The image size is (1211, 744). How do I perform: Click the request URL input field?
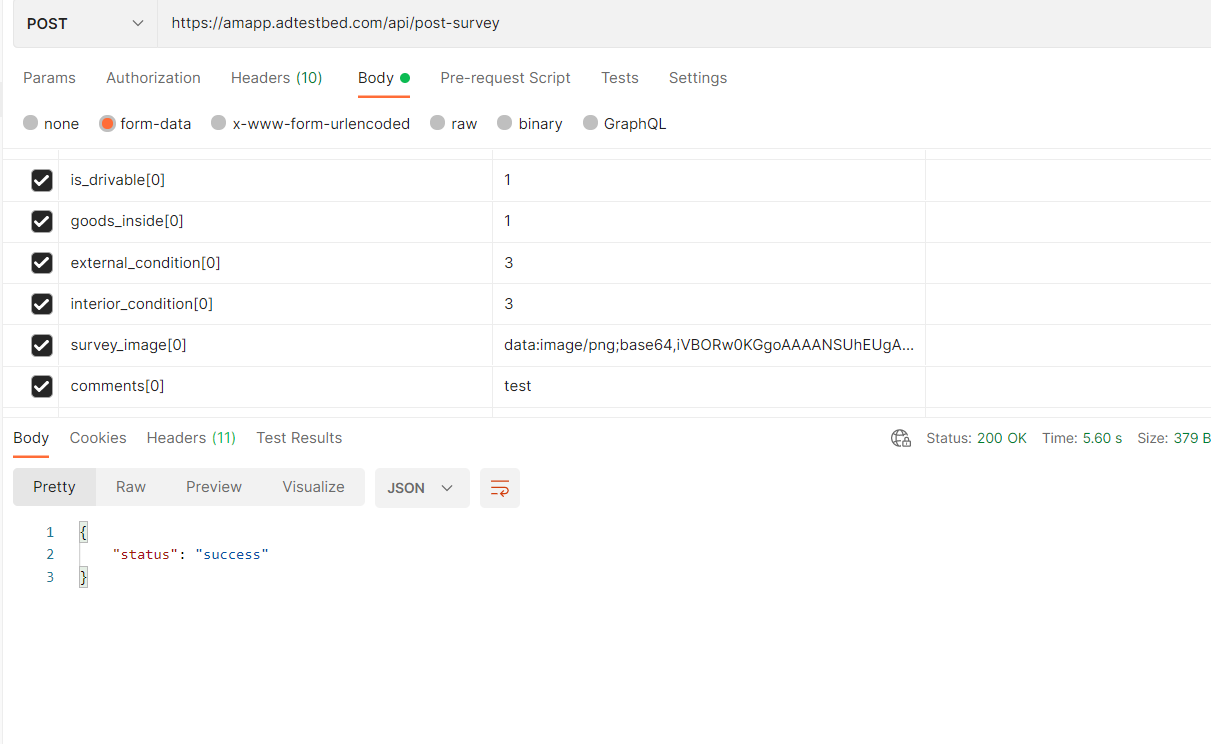pos(684,23)
